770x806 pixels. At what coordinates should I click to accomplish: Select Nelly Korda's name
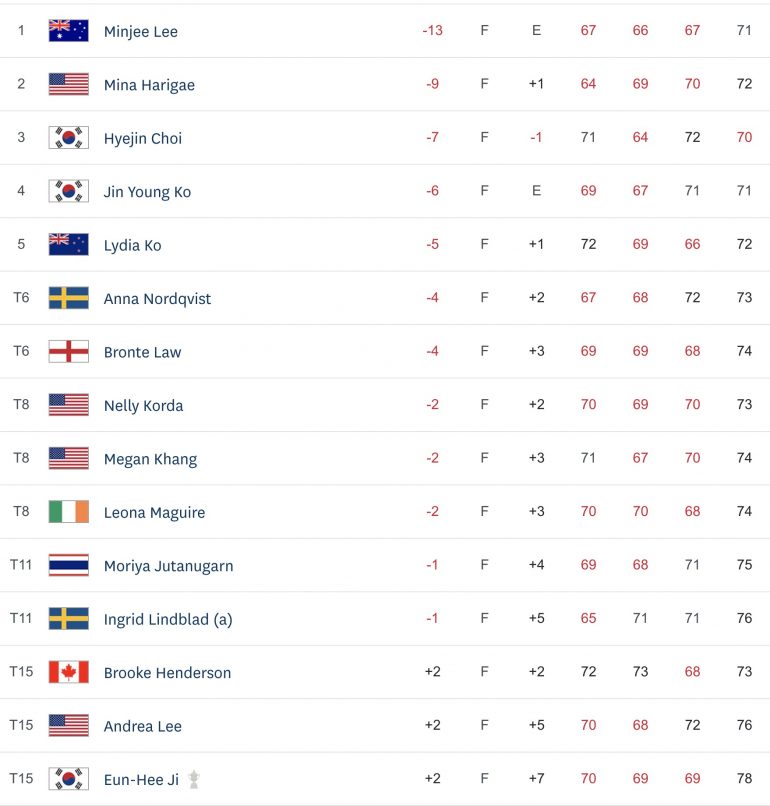click(x=143, y=406)
